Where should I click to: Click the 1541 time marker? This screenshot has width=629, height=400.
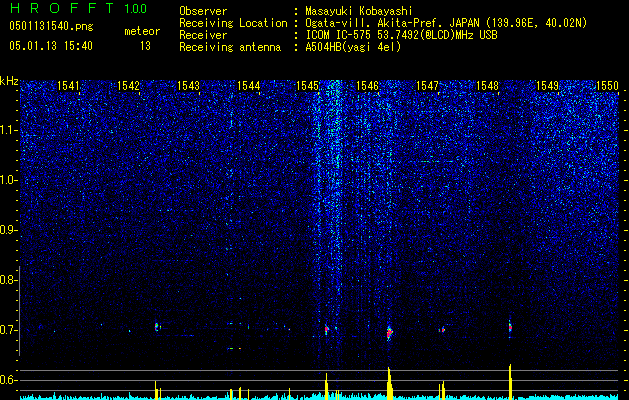[x=68, y=85]
